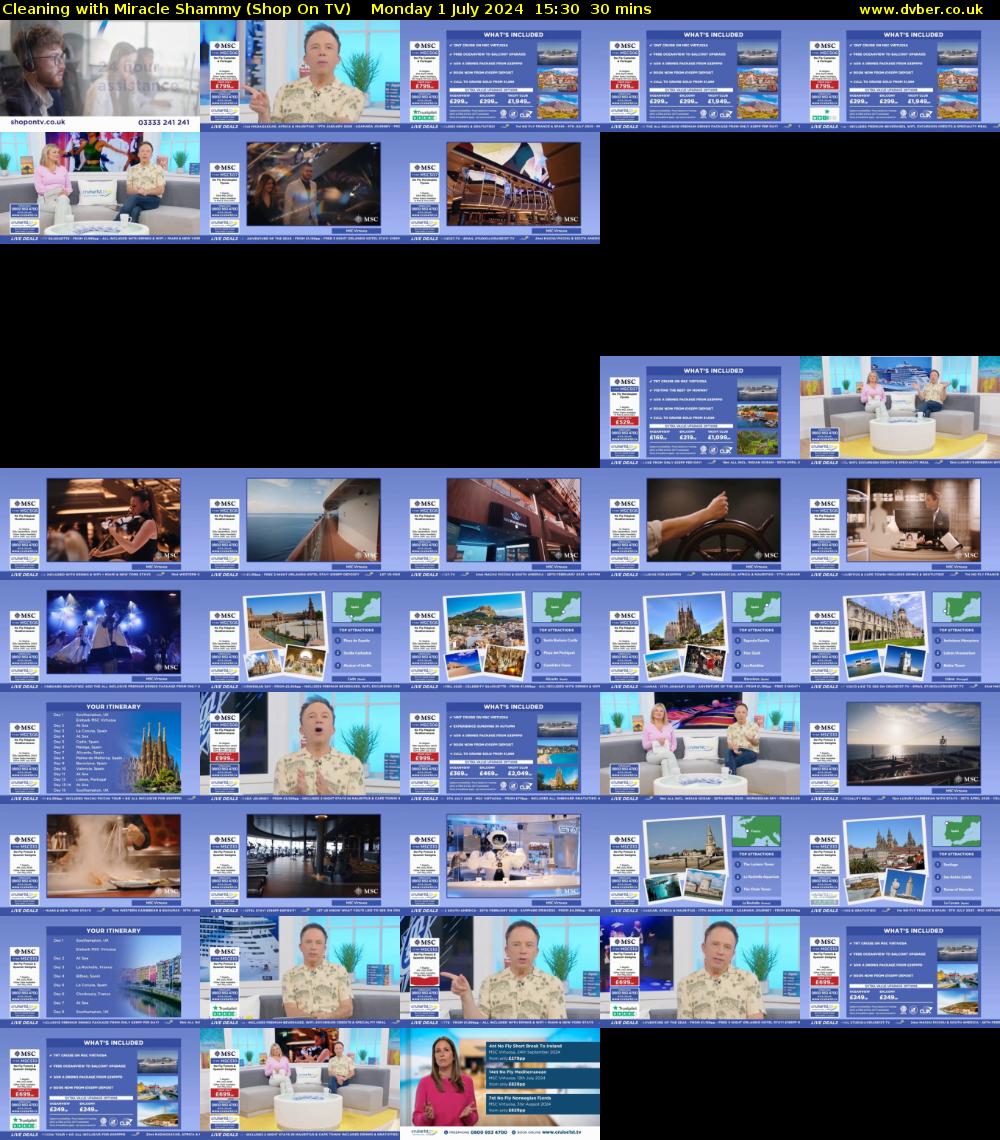Screen dimensions: 1000x1140
Task: Click the '30 mins' duration text
Action: (620, 9)
